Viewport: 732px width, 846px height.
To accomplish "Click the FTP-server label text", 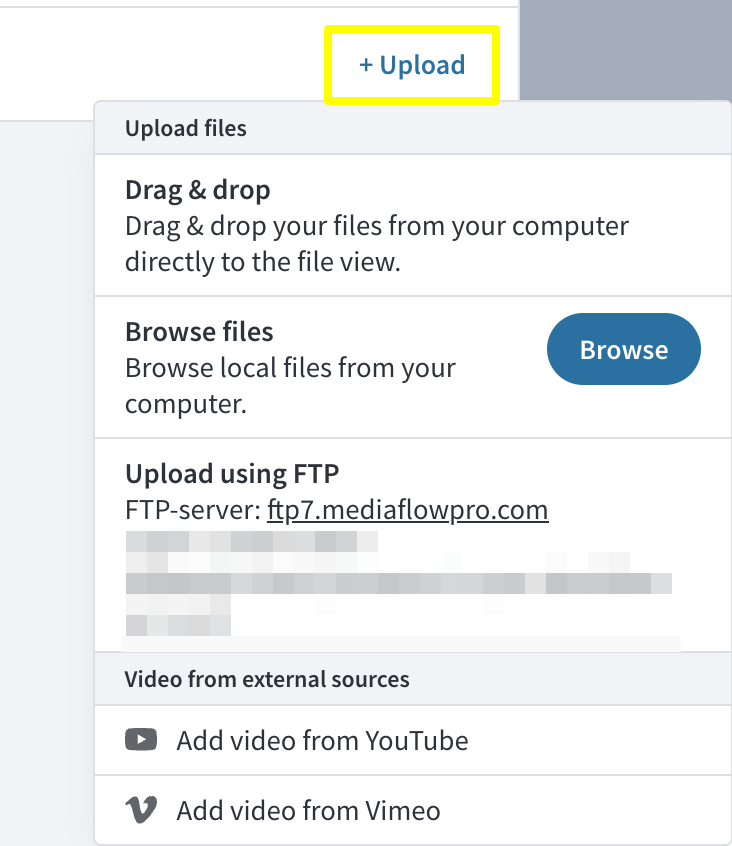I will (x=193, y=510).
